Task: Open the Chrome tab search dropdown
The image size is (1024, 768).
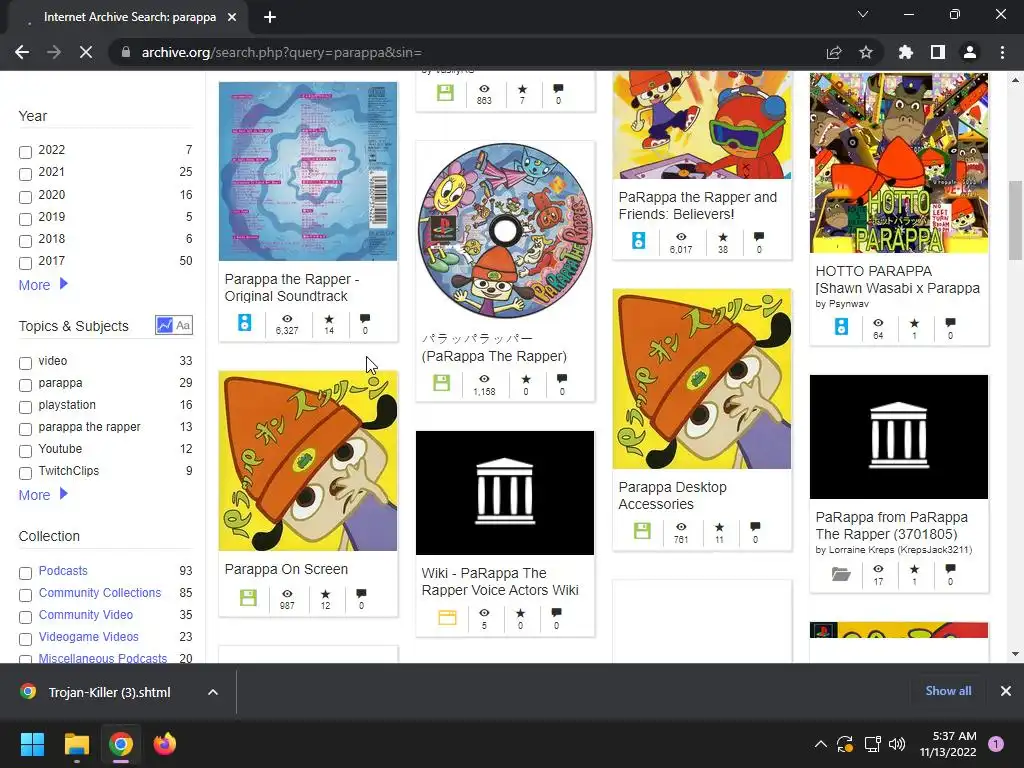Action: (863, 14)
